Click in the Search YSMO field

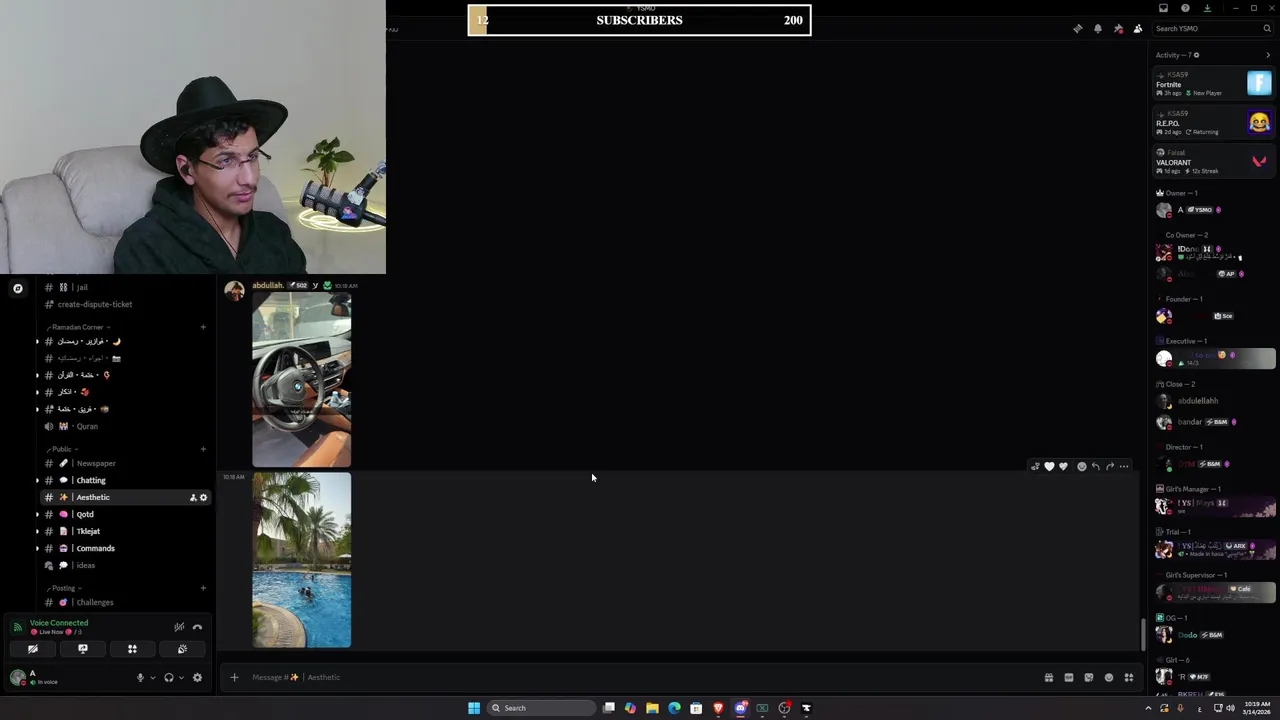(1212, 29)
